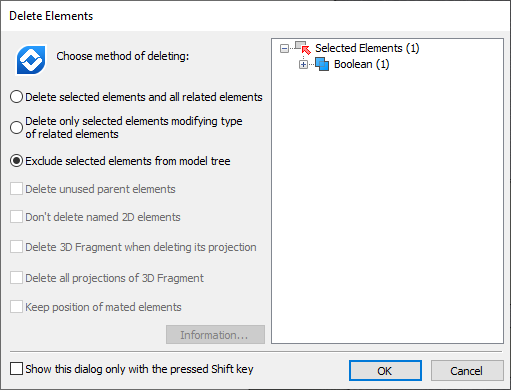Viewport: 511px width, 390px height.
Task: Select 'Exclude selected elements from model tree'
Action: (x=16, y=161)
